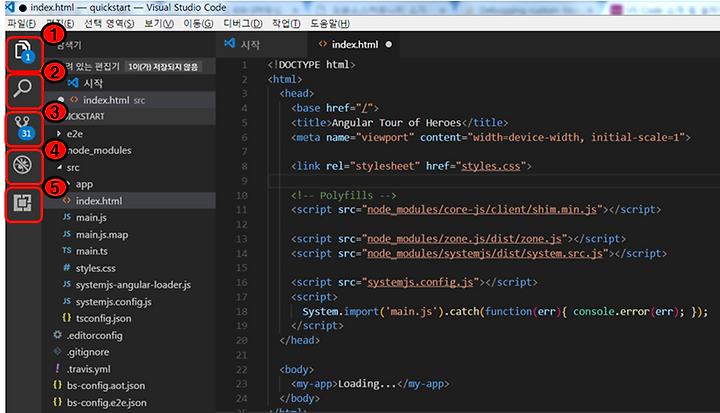Expand the e2e folder
Screen dimensions: 720x413
59,133
